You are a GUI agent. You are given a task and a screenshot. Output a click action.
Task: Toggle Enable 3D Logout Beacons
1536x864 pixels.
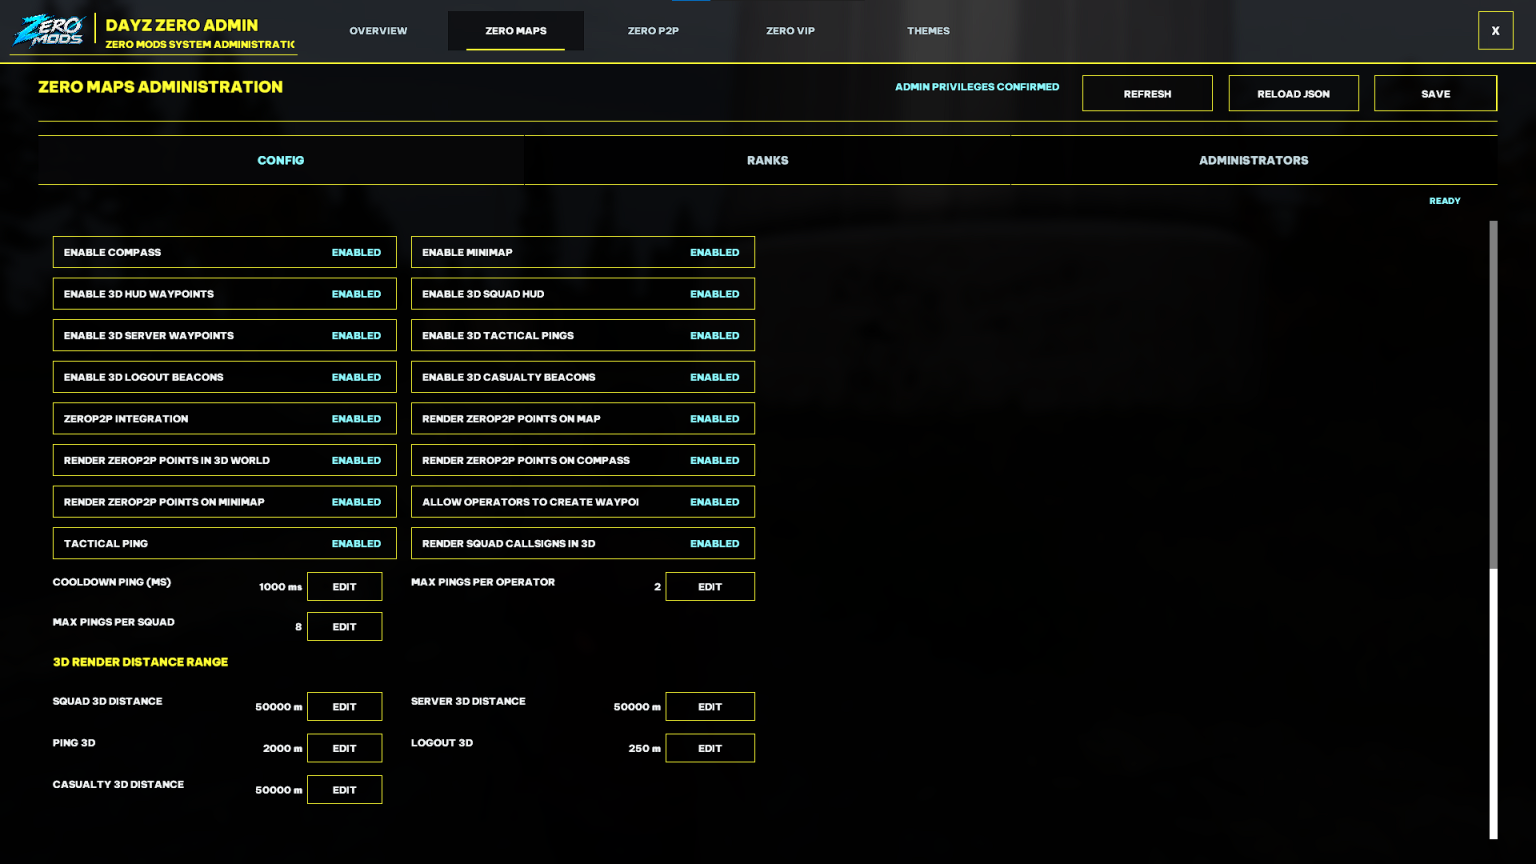225,377
